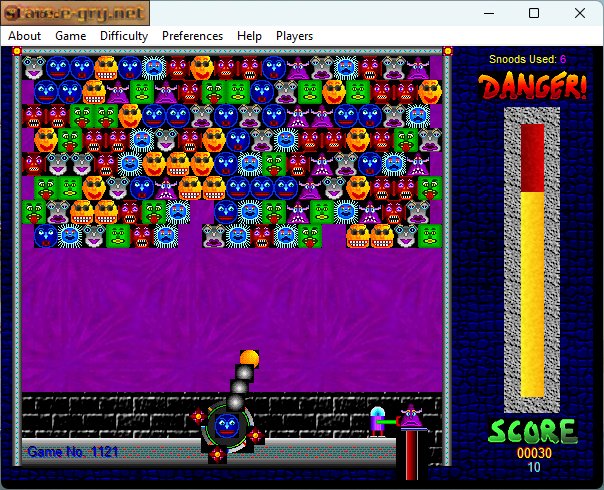Click the small robot loader beside the pedestal

[x=378, y=422]
